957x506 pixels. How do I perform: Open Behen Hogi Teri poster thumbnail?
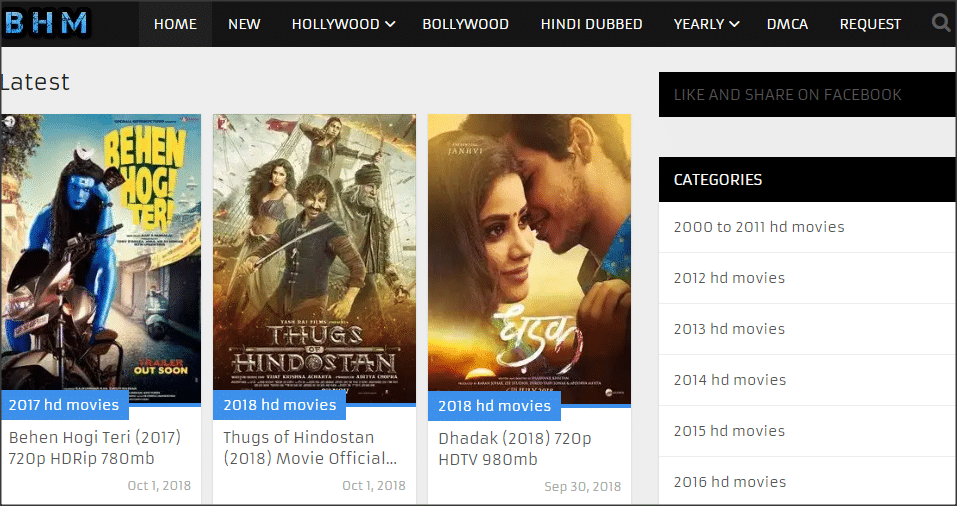[x=100, y=250]
